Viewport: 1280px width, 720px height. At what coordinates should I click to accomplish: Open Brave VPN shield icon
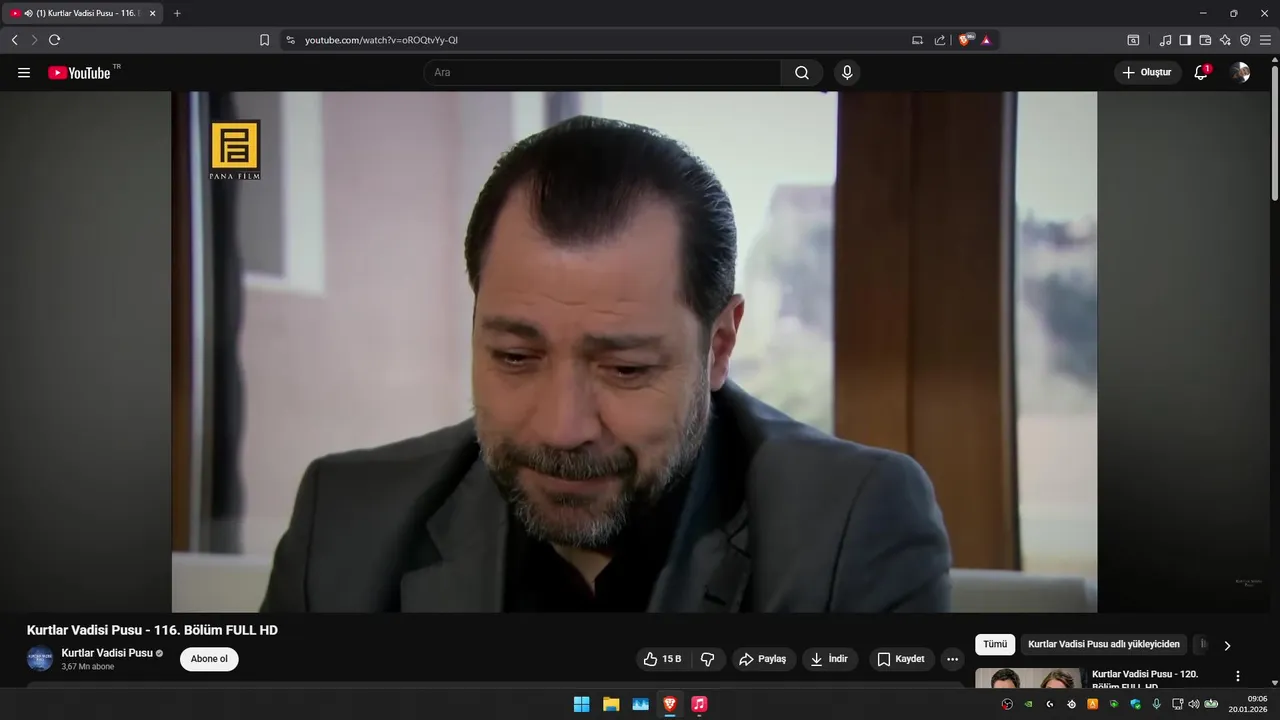[x=1245, y=40]
